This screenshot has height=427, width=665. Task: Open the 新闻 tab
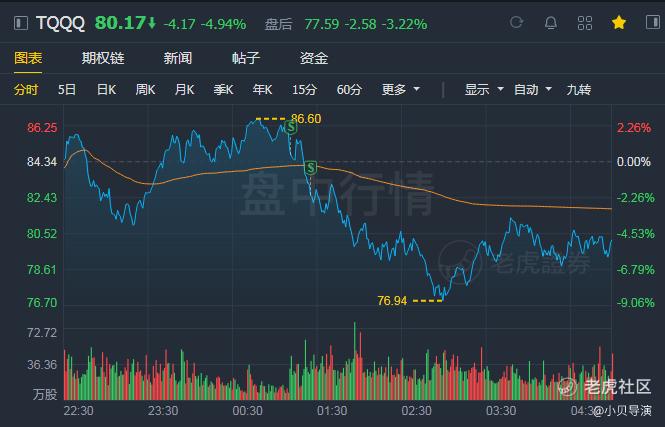(178, 58)
